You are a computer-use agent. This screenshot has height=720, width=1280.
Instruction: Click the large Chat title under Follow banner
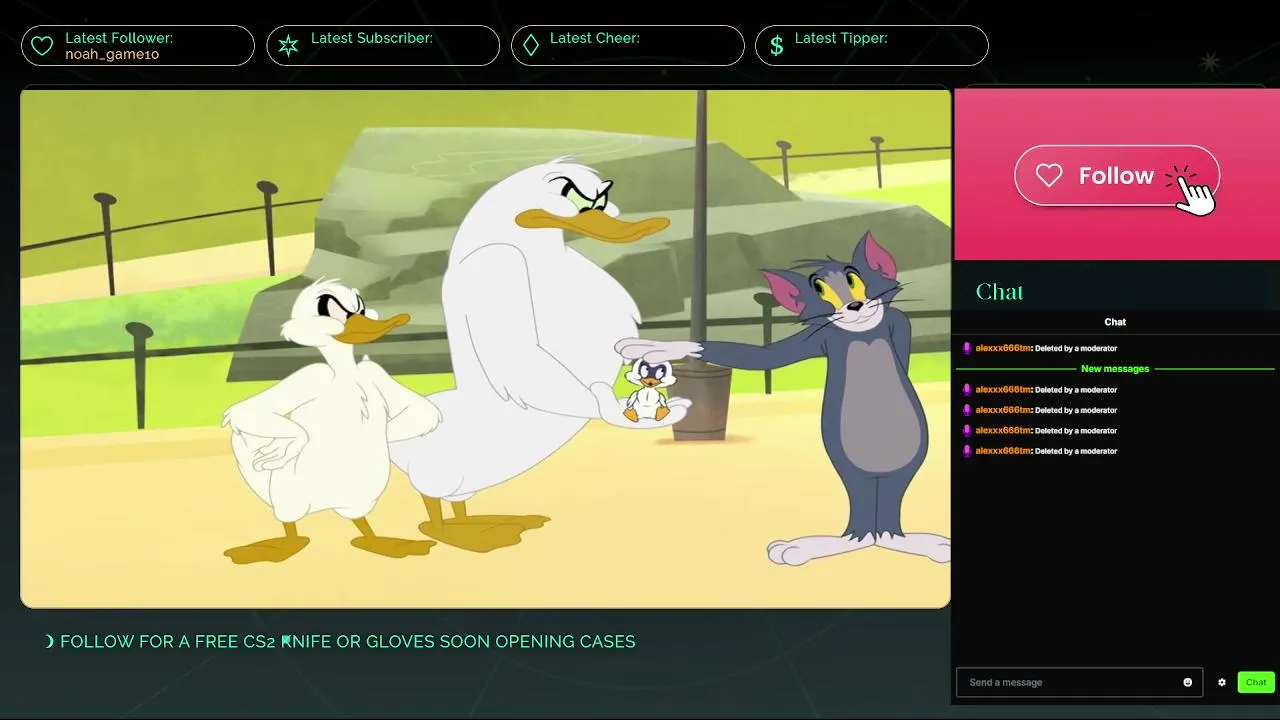pos(1000,292)
